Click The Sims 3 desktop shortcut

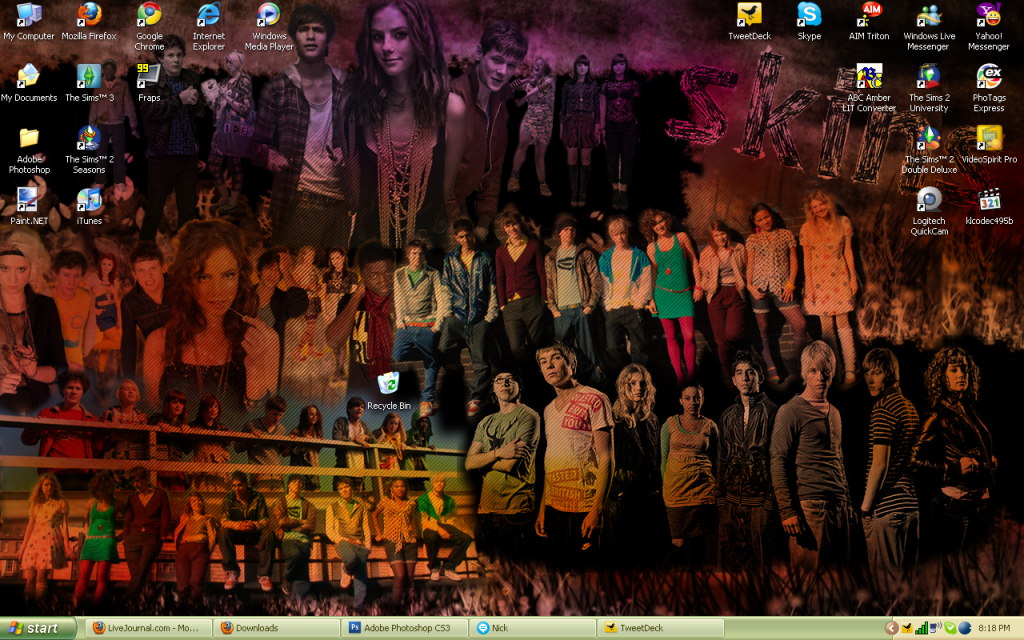click(x=89, y=83)
